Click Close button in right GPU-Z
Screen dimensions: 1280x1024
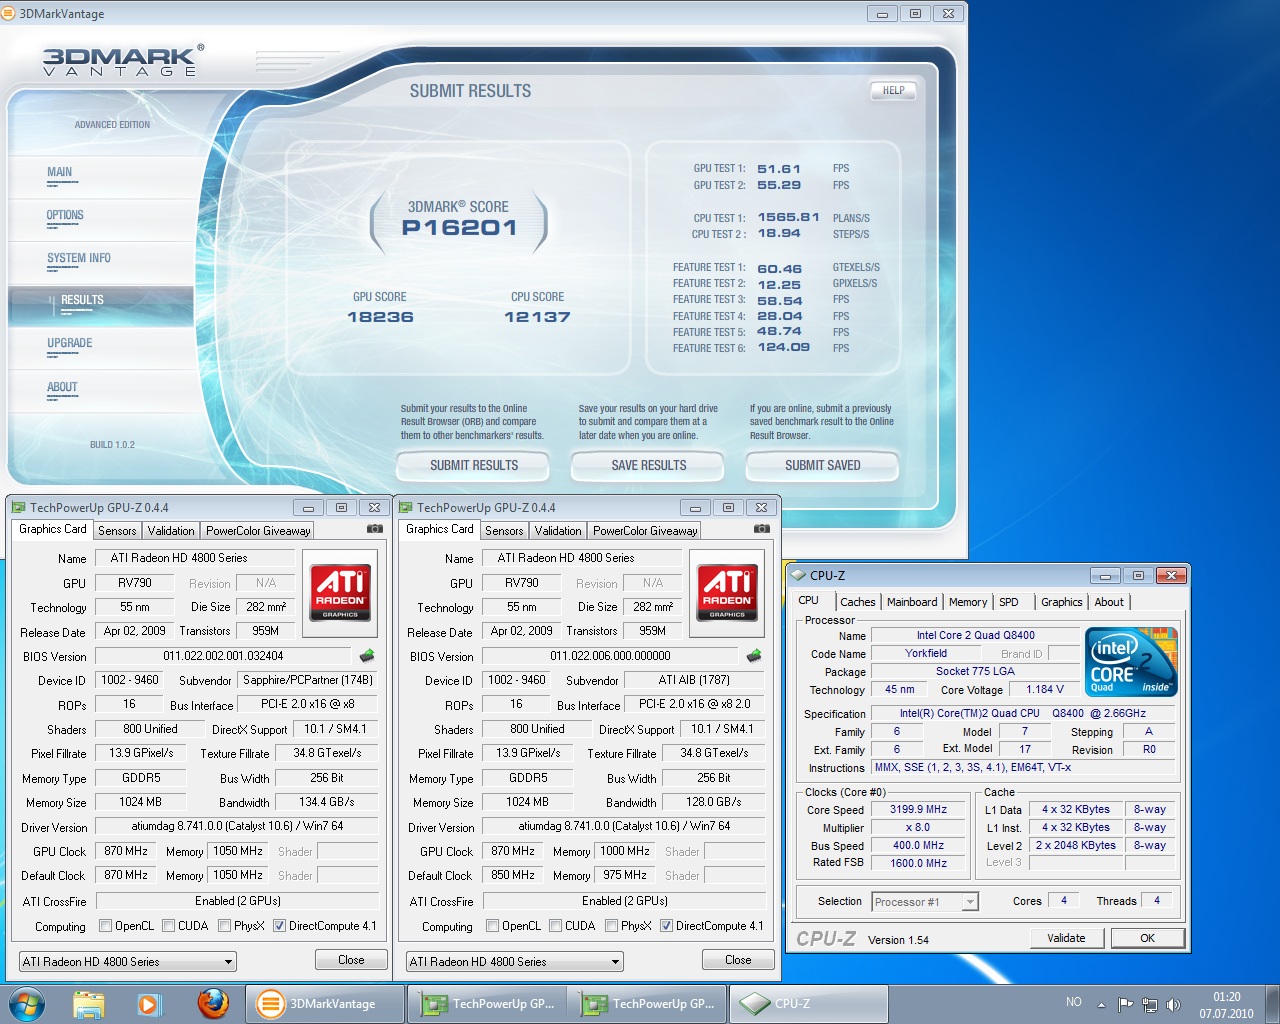point(738,960)
